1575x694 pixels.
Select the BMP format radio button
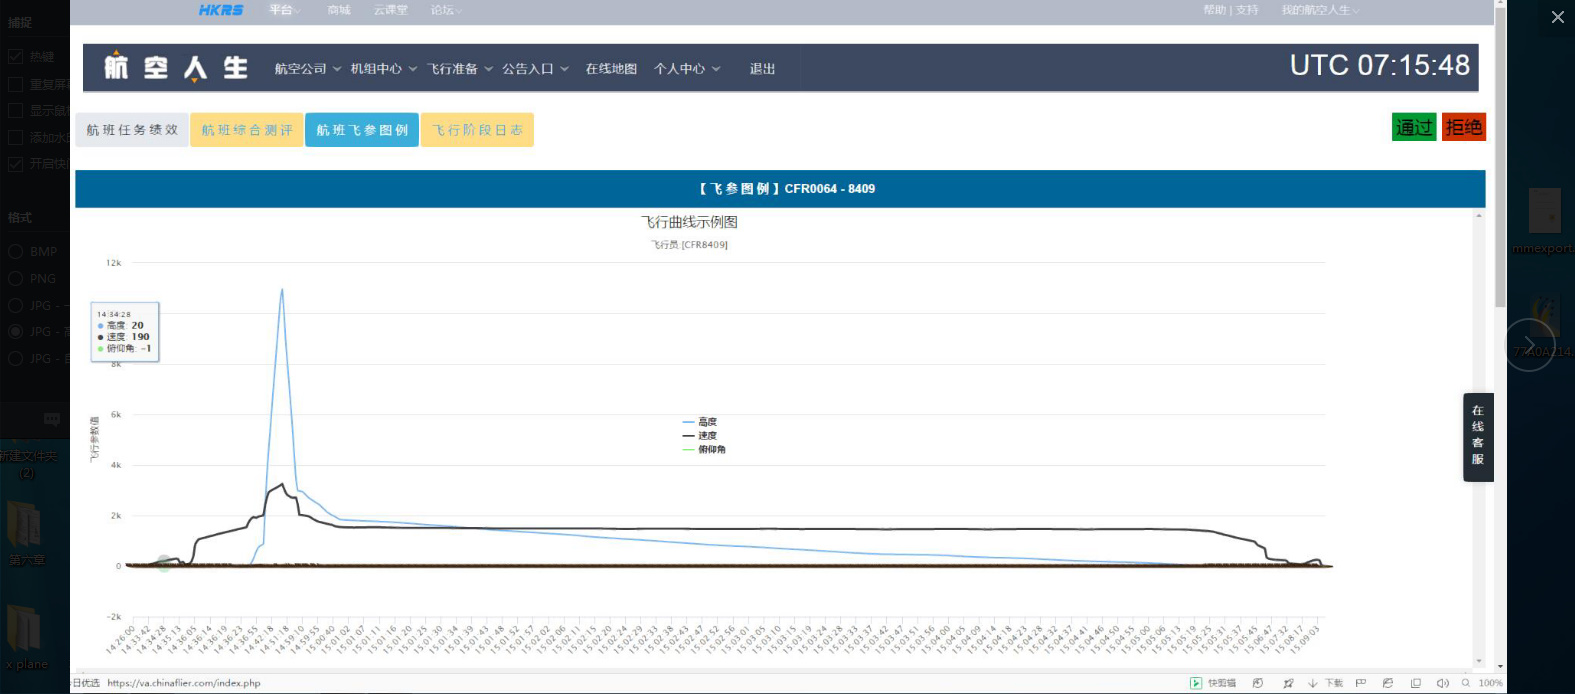click(15, 252)
